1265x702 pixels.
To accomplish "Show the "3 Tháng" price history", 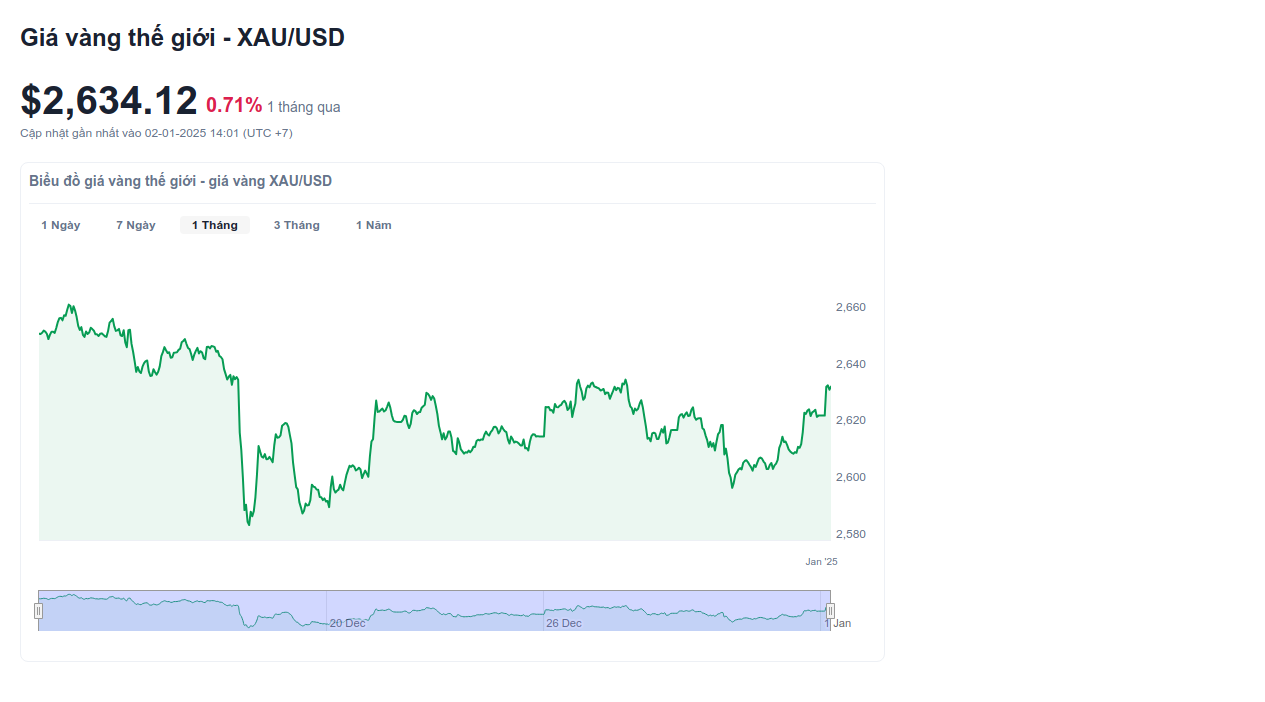I will tap(297, 225).
